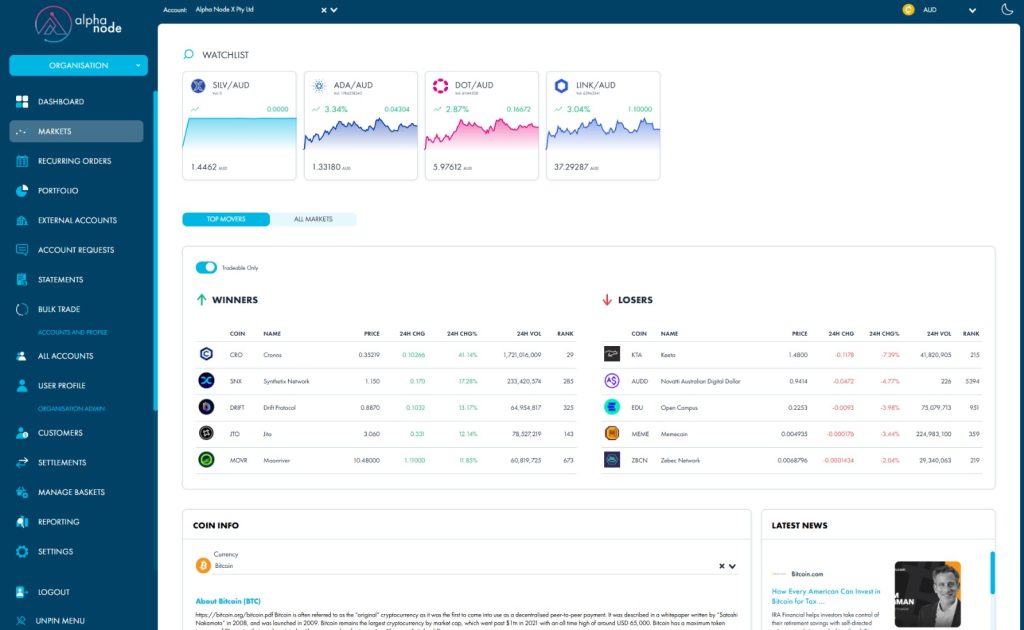1024x630 pixels.
Task: Expand the Account selector chevron
Action: (334, 10)
